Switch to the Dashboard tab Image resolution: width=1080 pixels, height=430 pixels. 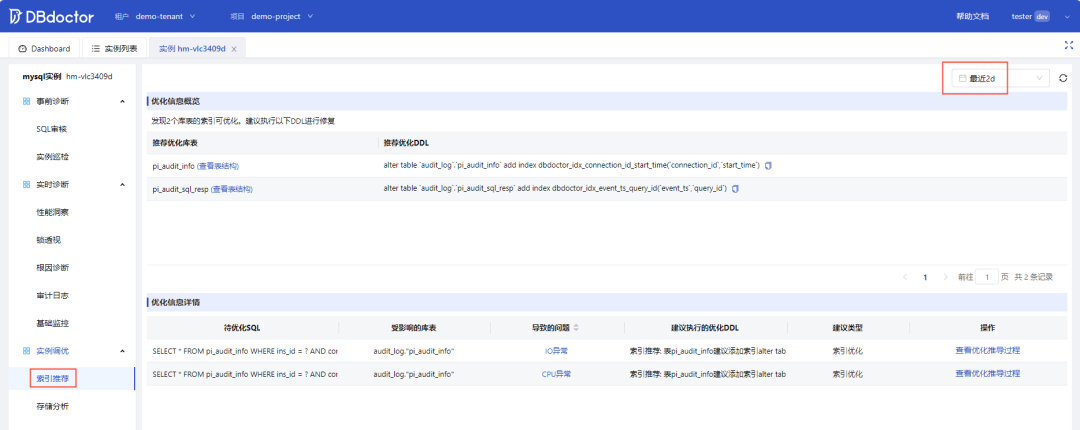point(44,49)
